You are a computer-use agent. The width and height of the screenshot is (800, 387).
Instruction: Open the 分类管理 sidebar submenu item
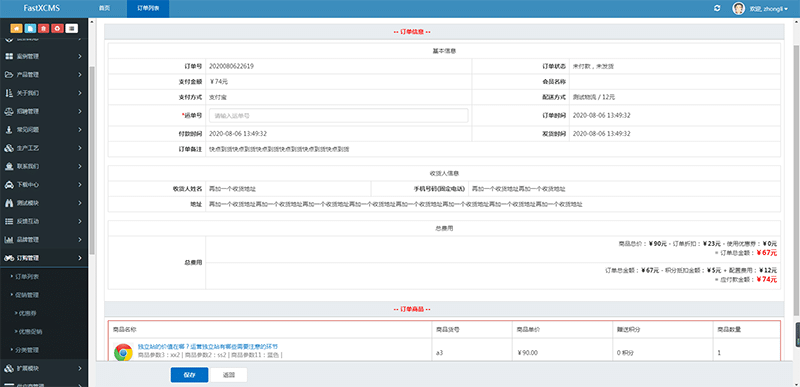tap(28, 350)
